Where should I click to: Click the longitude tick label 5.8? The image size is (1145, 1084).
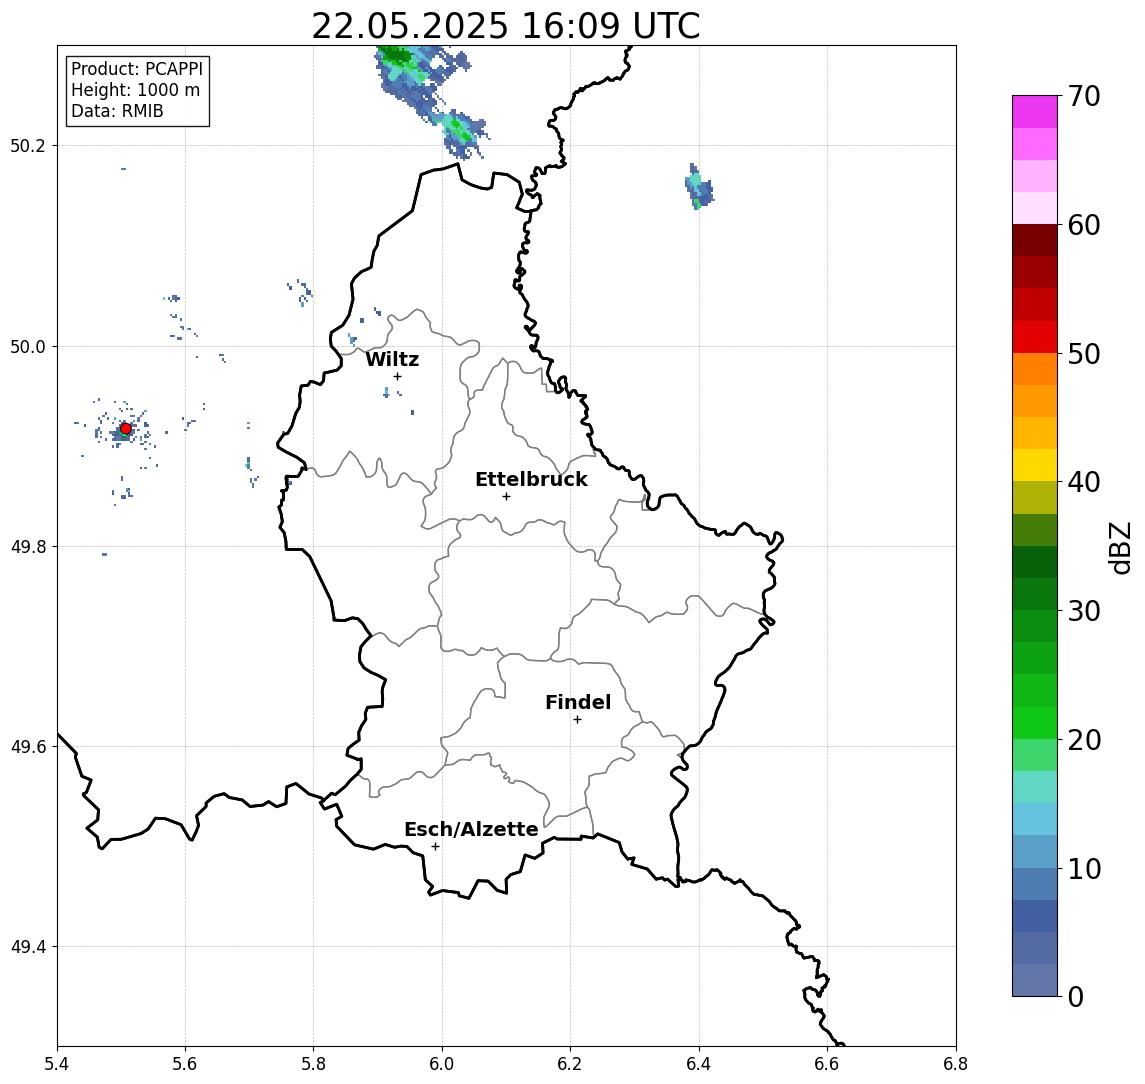pyautogui.click(x=313, y=1064)
